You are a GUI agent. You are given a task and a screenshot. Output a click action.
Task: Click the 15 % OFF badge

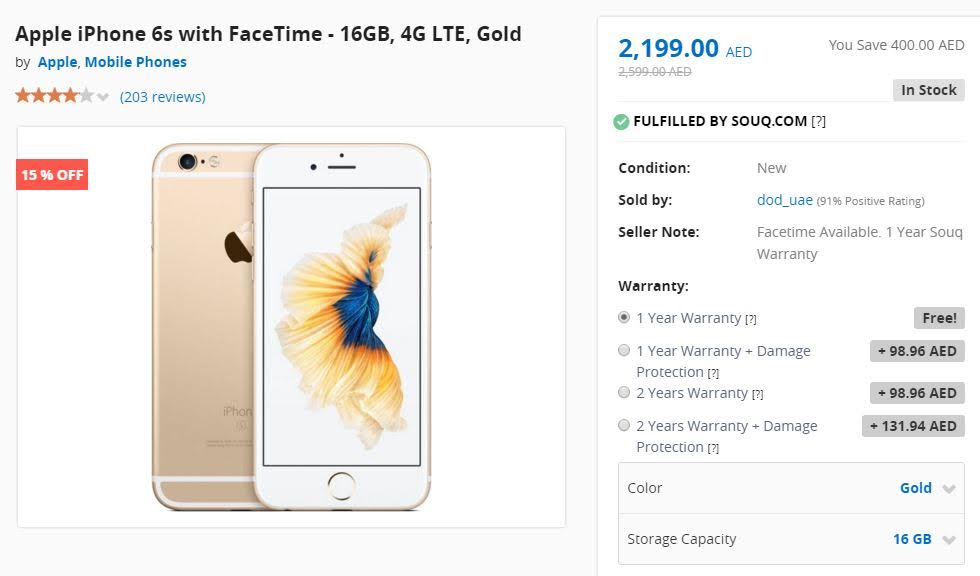[52, 175]
